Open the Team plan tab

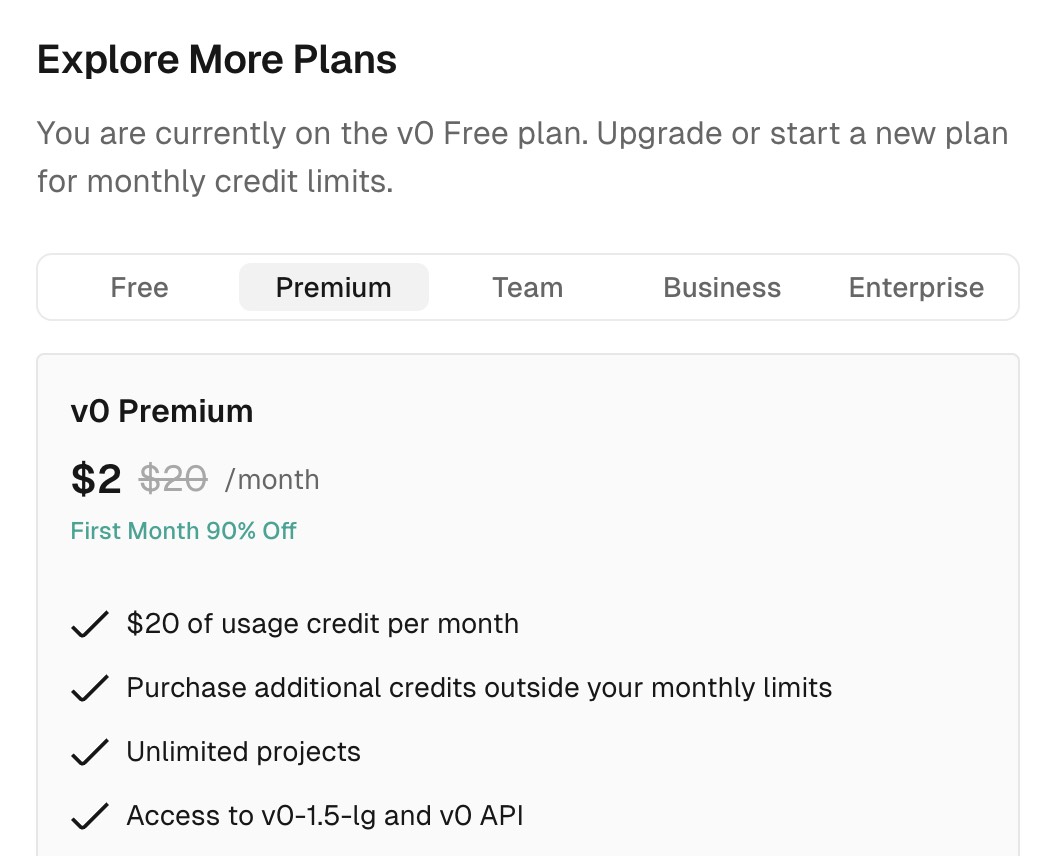click(527, 288)
